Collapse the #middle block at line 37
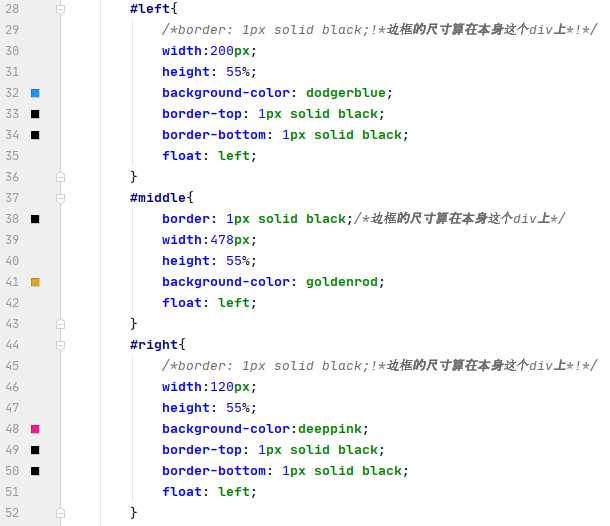The image size is (610, 526). tap(60, 198)
